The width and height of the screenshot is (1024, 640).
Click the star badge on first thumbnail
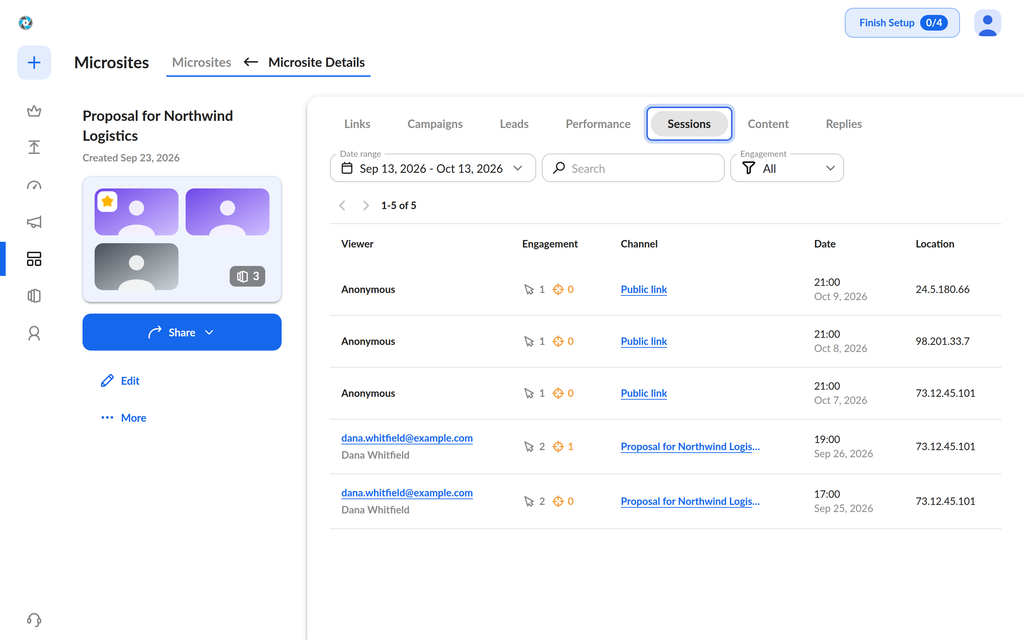coord(107,201)
